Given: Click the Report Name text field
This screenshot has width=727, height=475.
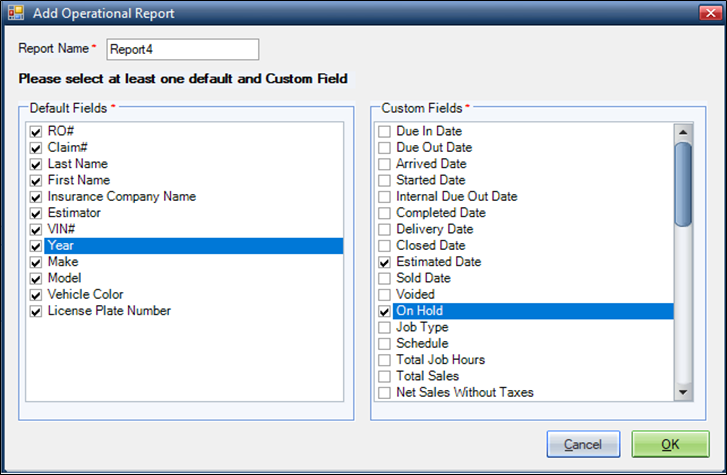Looking at the screenshot, I should (x=183, y=49).
